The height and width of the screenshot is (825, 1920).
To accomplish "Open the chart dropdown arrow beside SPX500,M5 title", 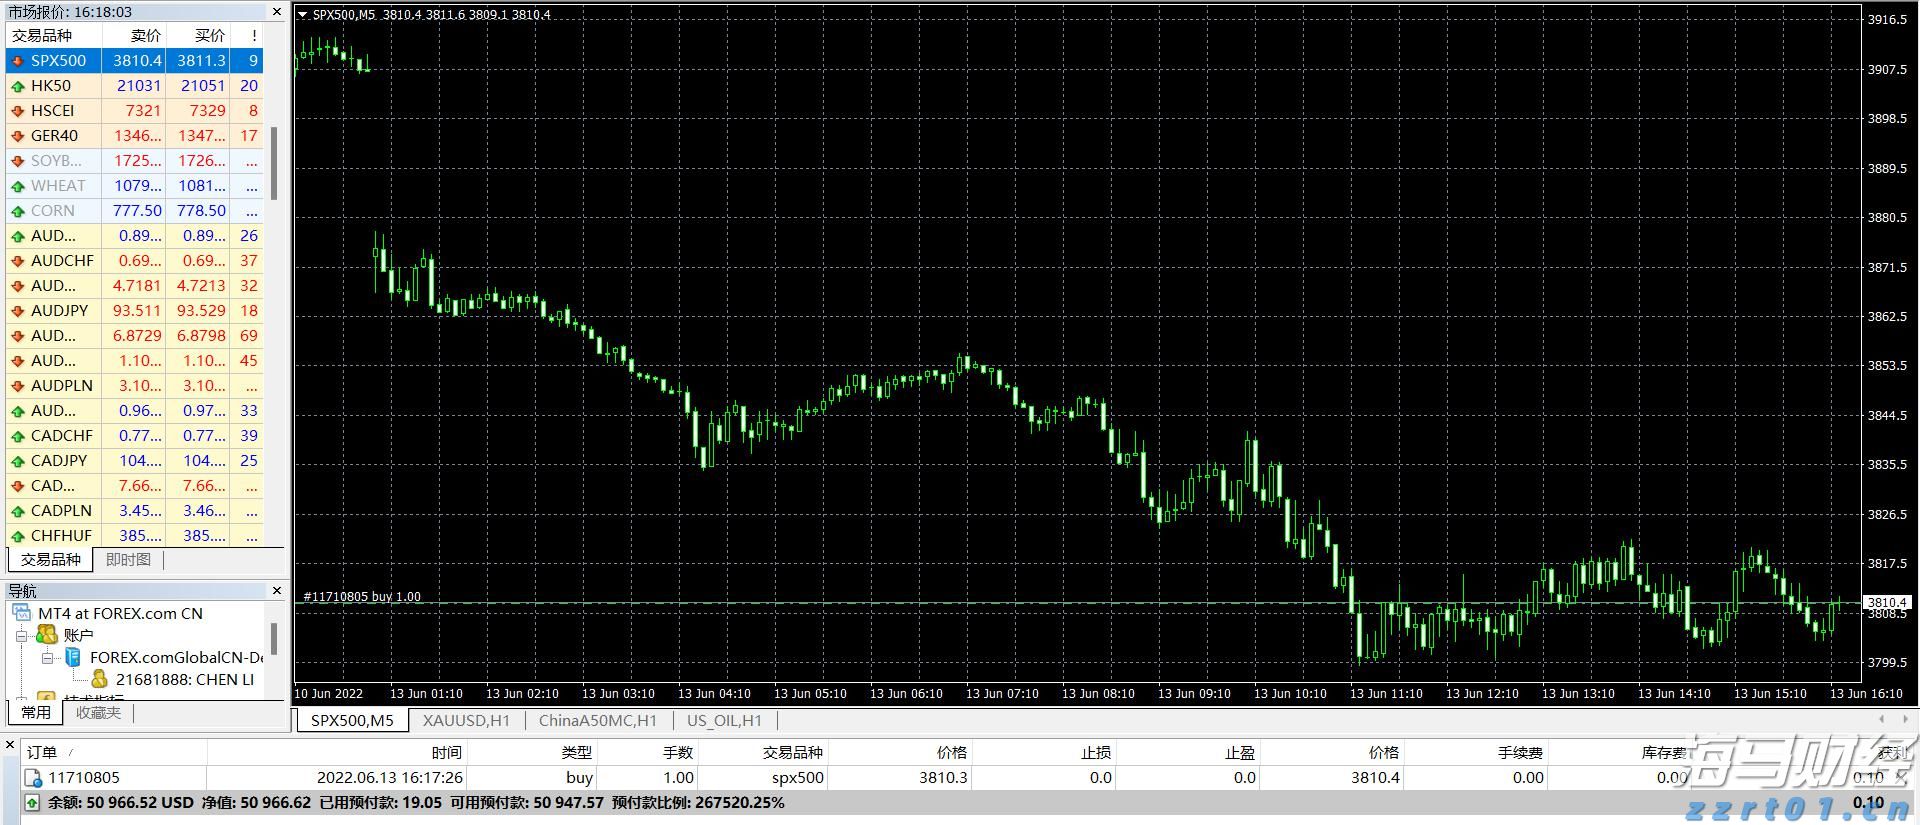I will tap(303, 15).
